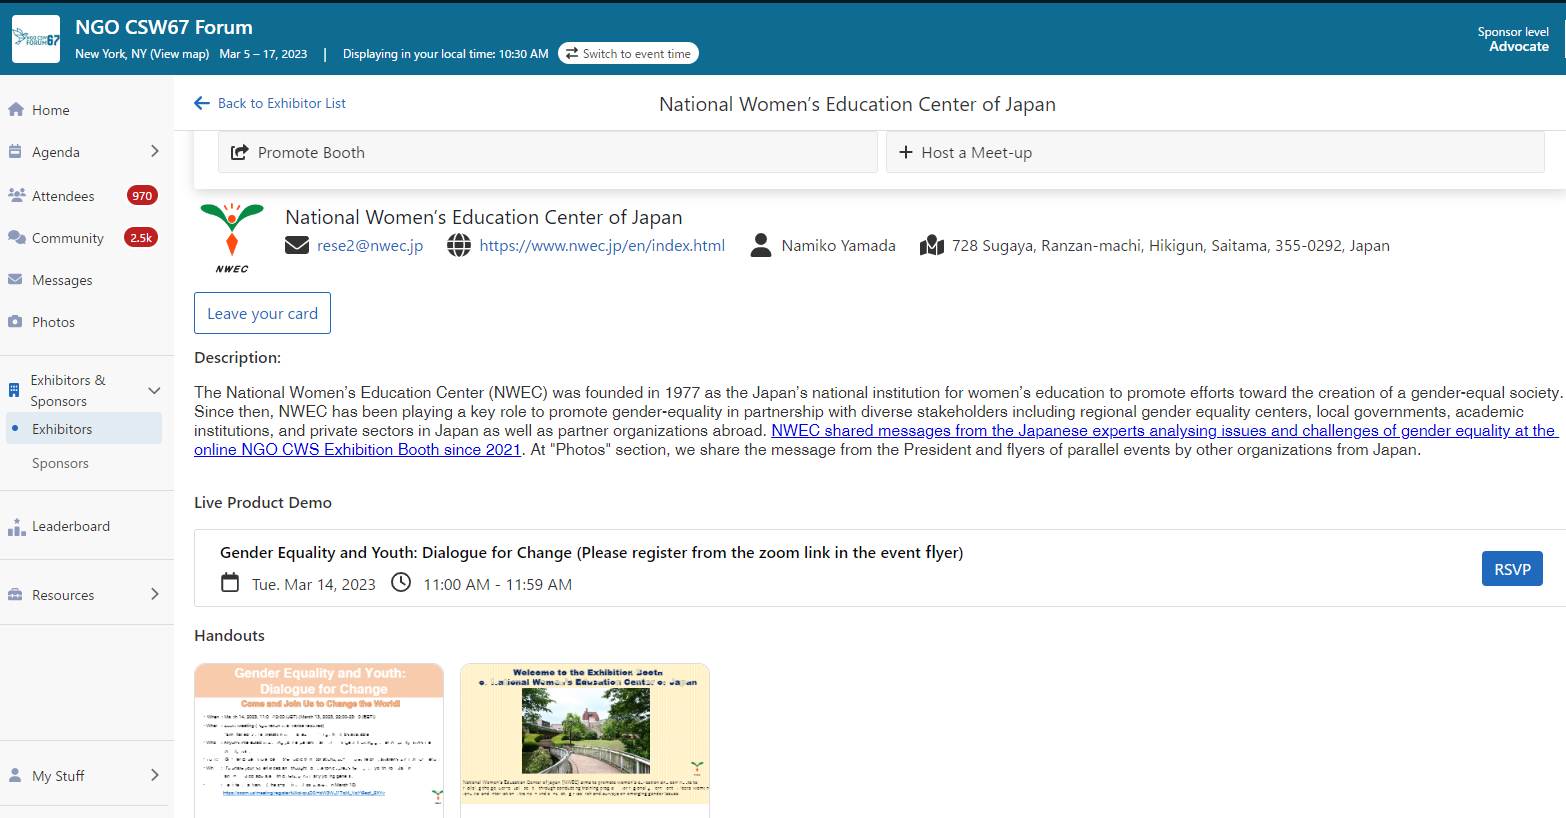Click the Namiko Yamada person icon

pyautogui.click(x=761, y=245)
